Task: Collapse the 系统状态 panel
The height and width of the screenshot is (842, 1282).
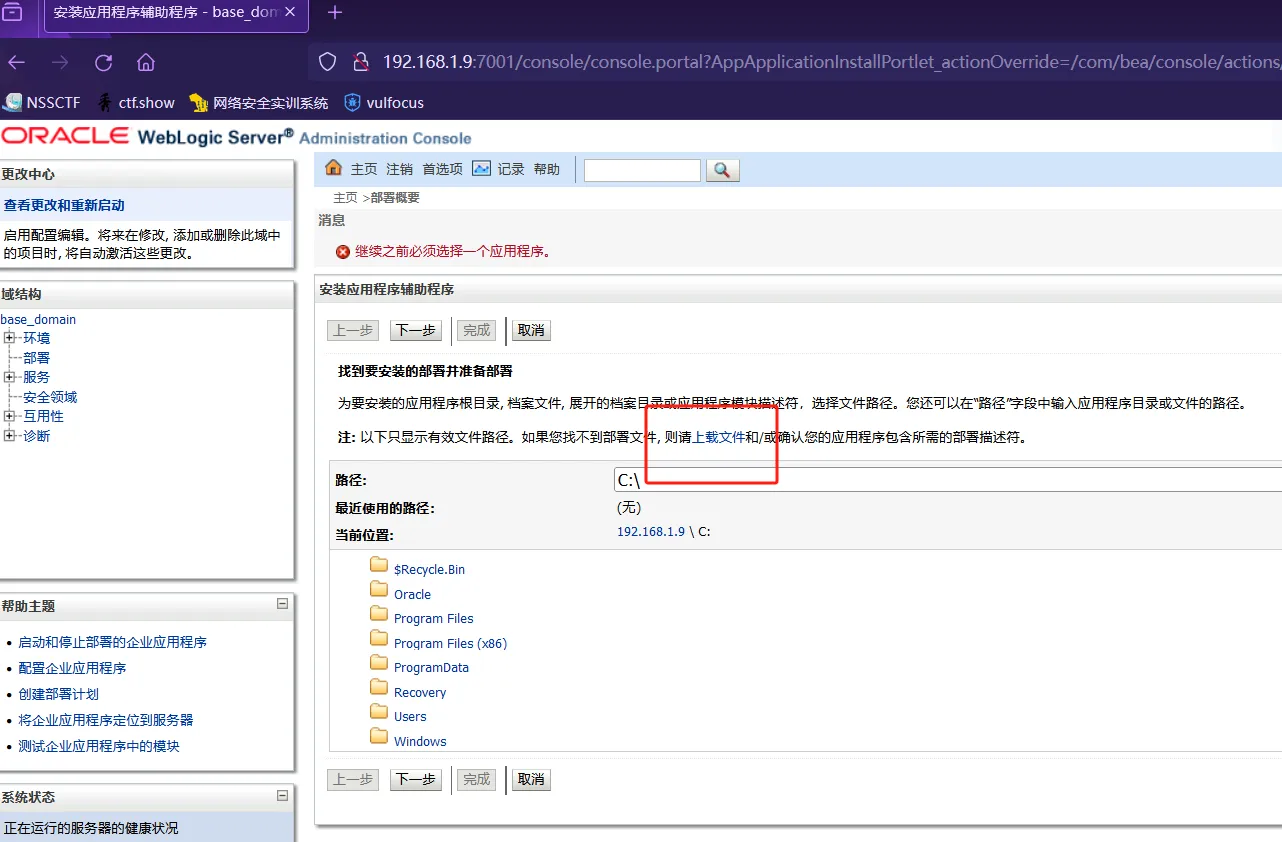Action: (x=282, y=795)
